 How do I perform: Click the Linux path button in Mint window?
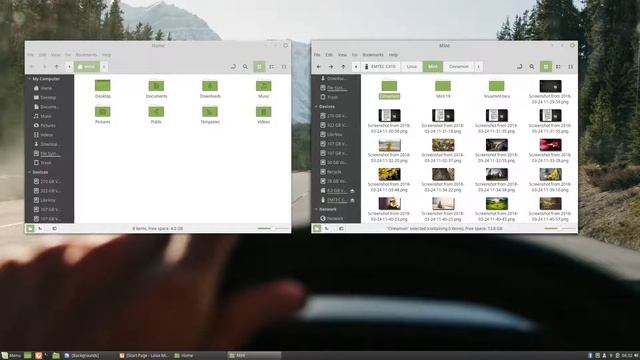411,67
